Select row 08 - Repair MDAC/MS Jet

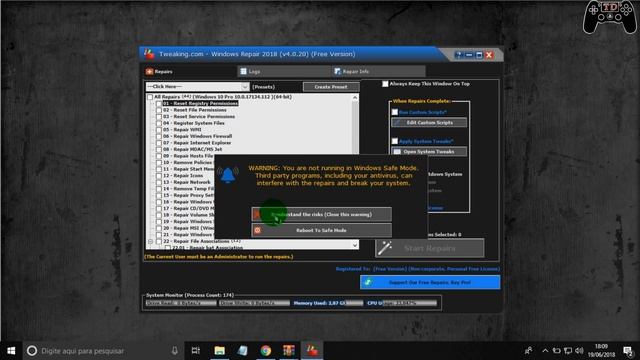click(x=193, y=149)
